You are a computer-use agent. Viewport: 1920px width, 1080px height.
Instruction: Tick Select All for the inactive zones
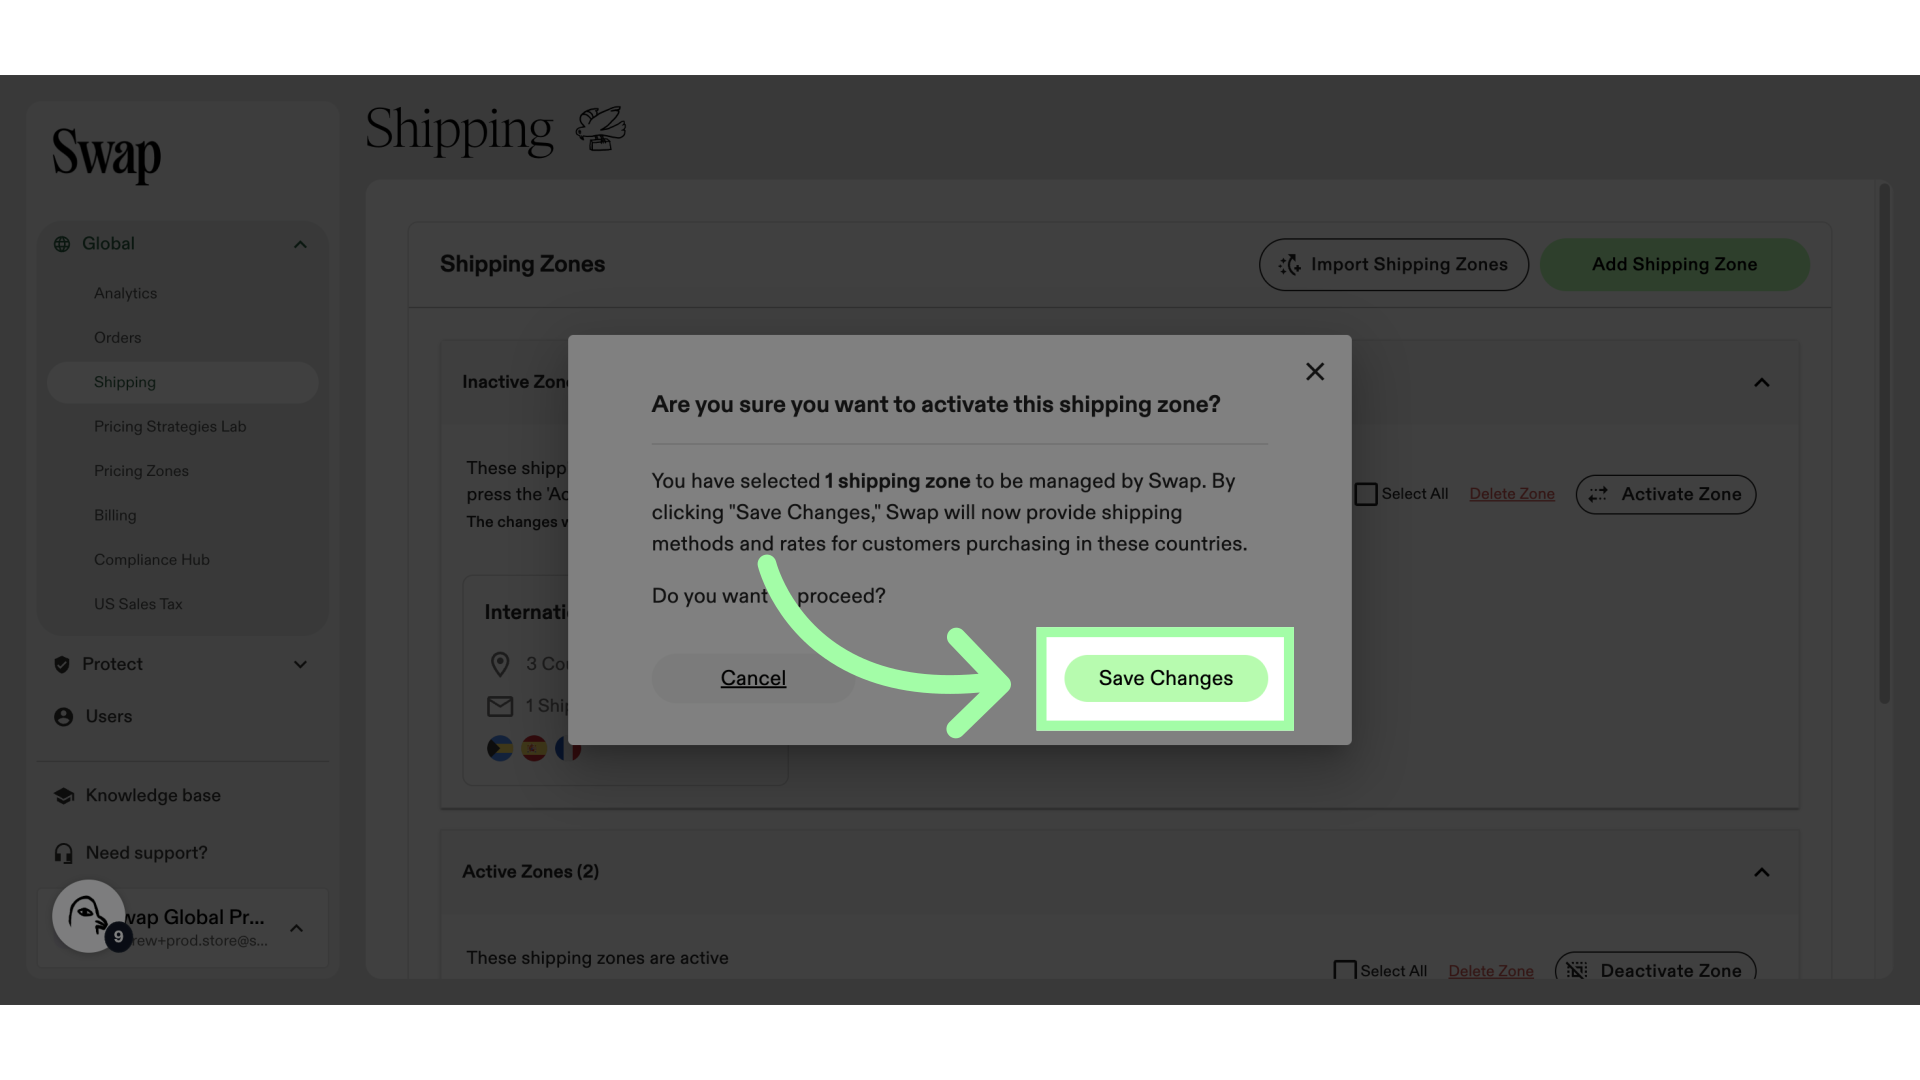(x=1366, y=494)
